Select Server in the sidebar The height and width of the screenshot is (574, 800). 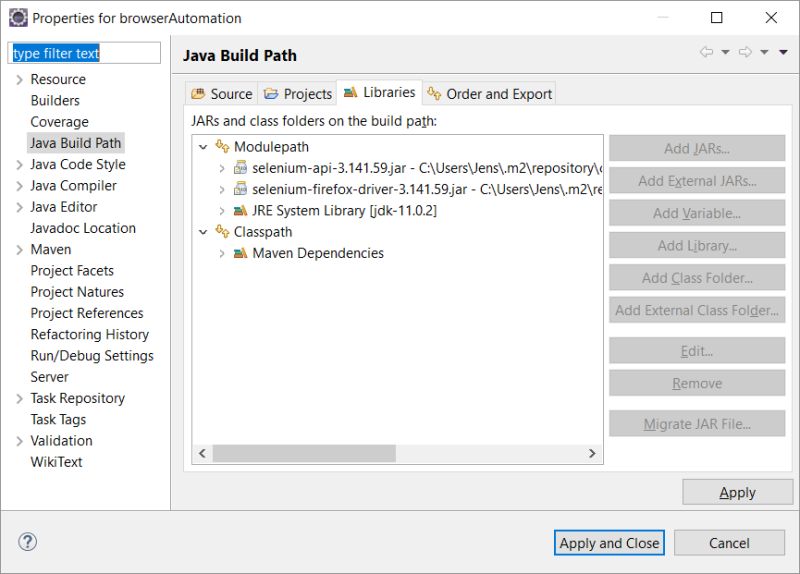click(49, 377)
